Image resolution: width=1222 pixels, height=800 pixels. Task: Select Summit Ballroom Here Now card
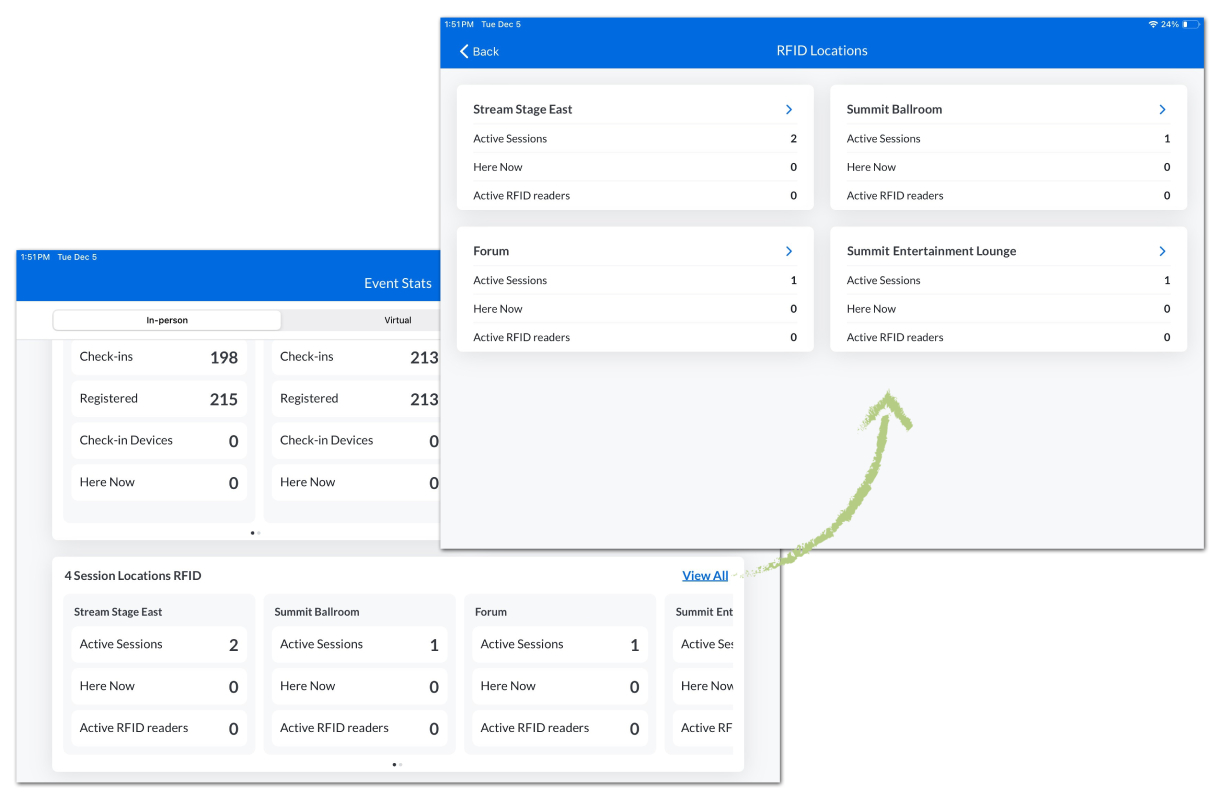click(x=359, y=687)
